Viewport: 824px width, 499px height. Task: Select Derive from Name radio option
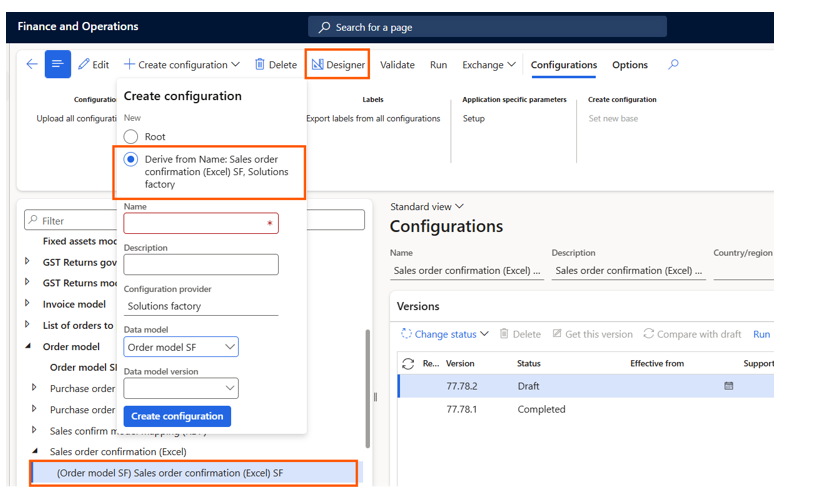coord(131,159)
